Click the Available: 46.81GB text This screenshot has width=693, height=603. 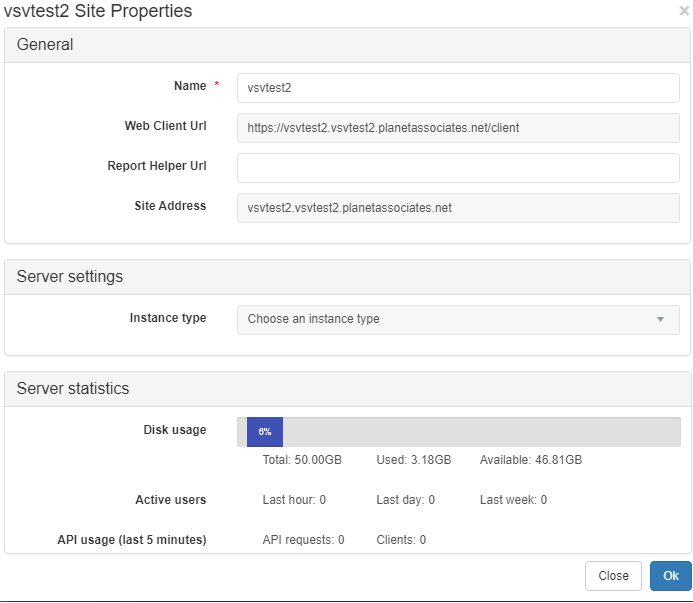click(x=531, y=460)
